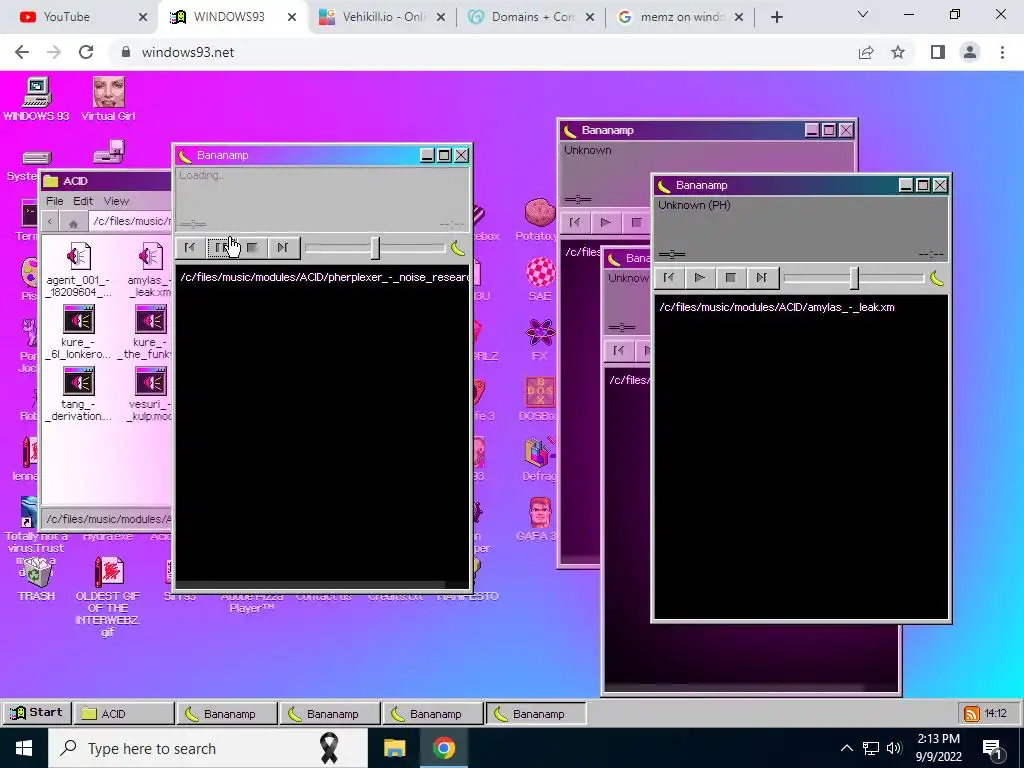Previous track in rear Bananamp titled Unknown
Viewport: 1024px width, 768px height.
(575, 223)
